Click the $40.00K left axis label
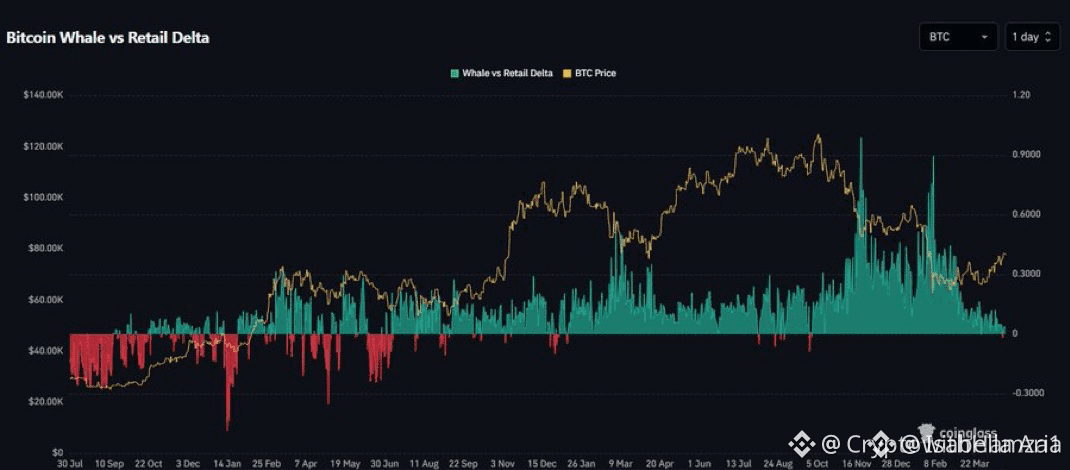Screen dimensions: 1070x470 [46, 351]
